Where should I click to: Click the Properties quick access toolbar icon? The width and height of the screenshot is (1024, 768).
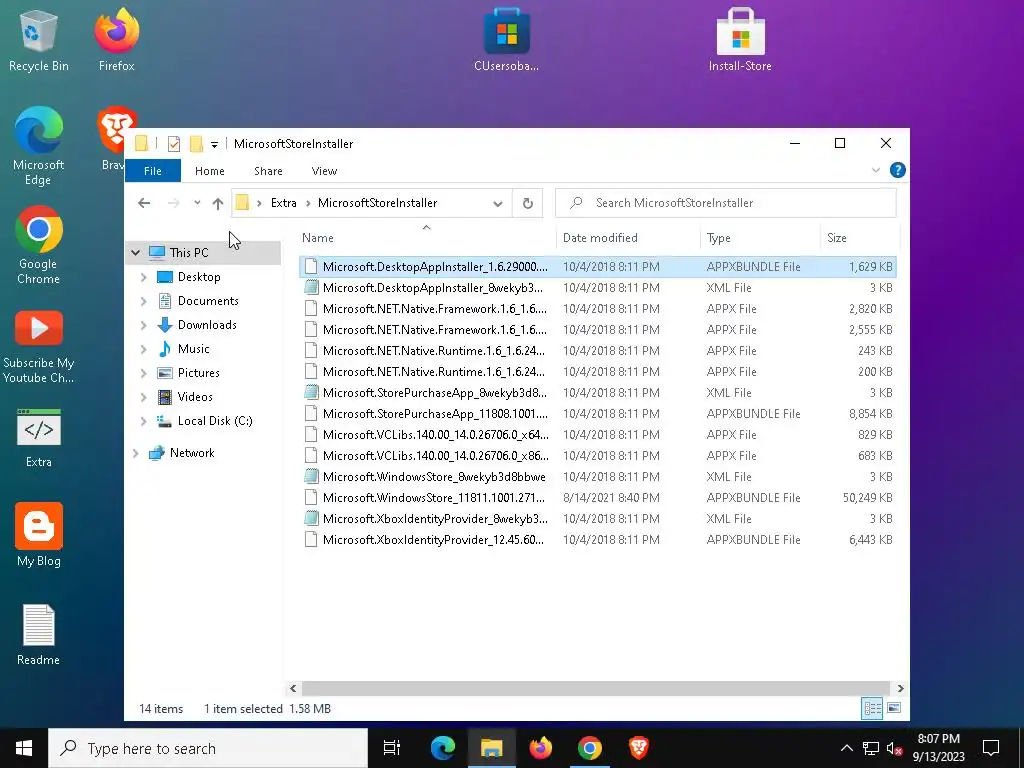coord(174,144)
